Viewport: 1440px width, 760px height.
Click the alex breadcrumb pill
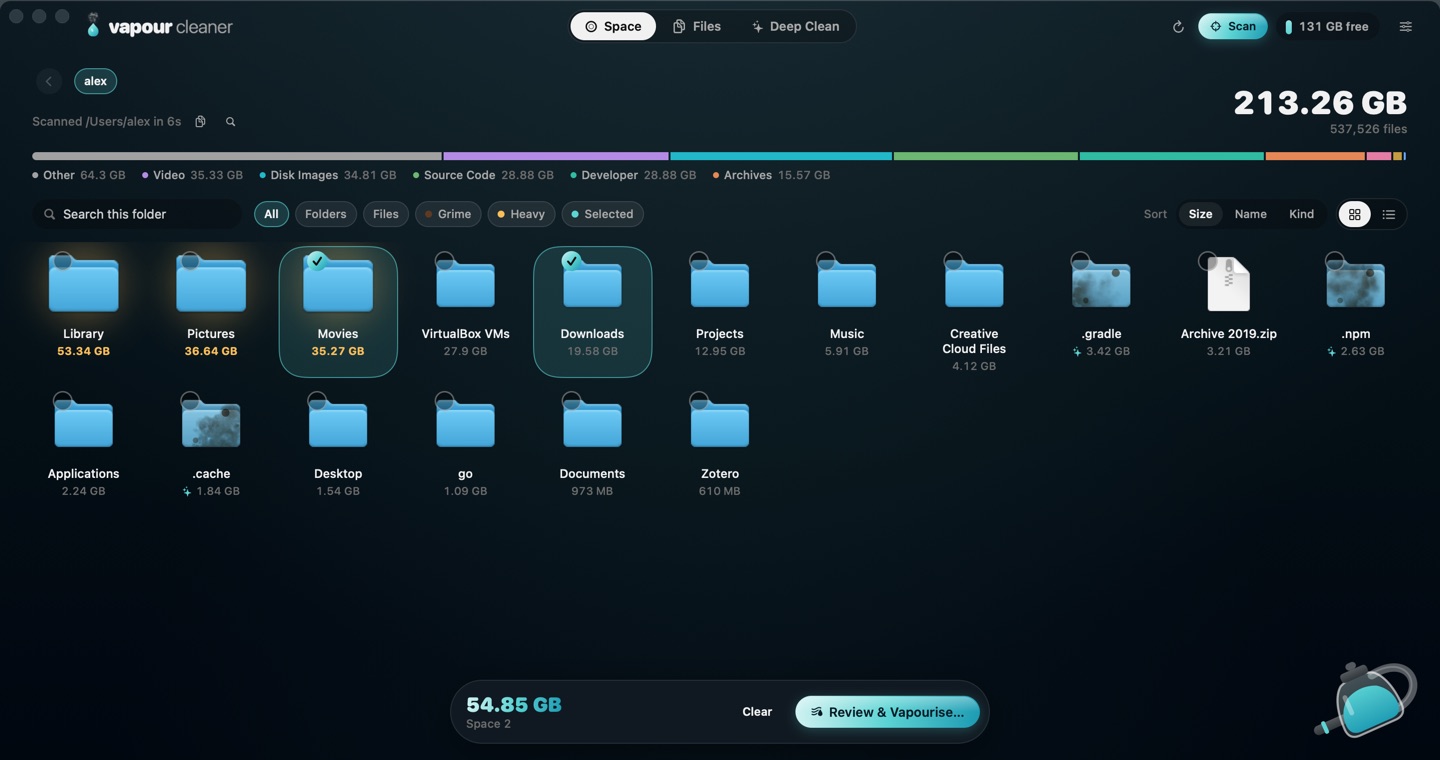pos(95,81)
